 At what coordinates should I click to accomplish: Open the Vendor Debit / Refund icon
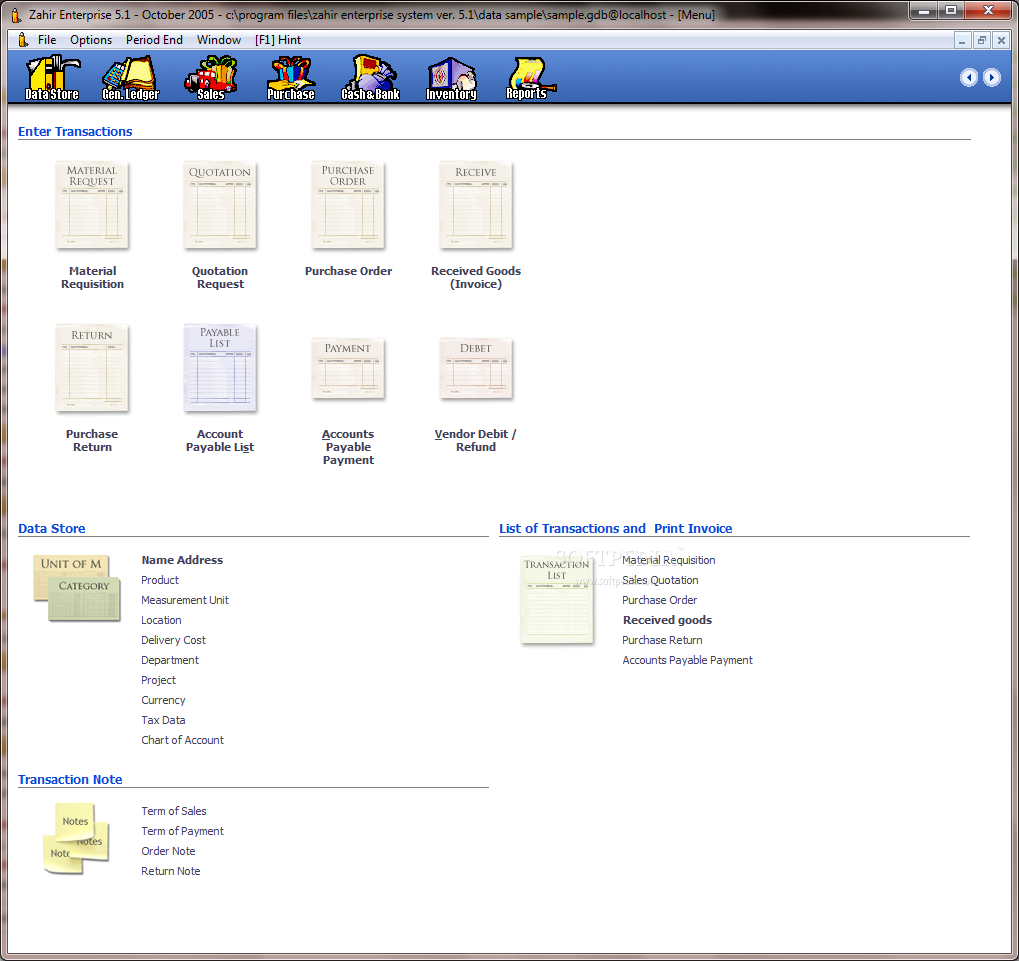[x=476, y=368]
